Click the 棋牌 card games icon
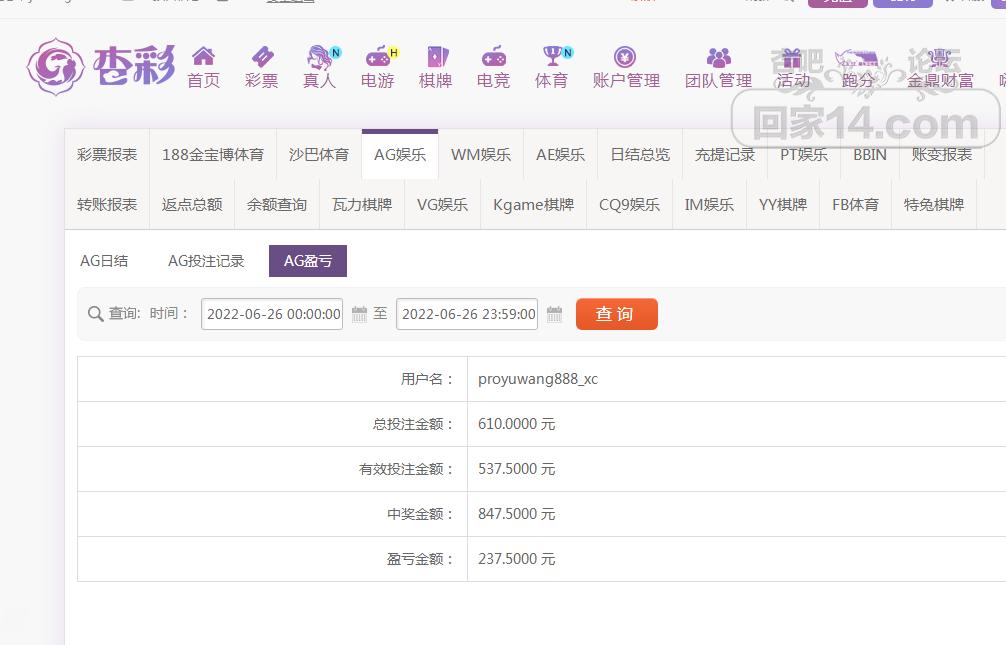This screenshot has height=645, width=1006. point(436,56)
